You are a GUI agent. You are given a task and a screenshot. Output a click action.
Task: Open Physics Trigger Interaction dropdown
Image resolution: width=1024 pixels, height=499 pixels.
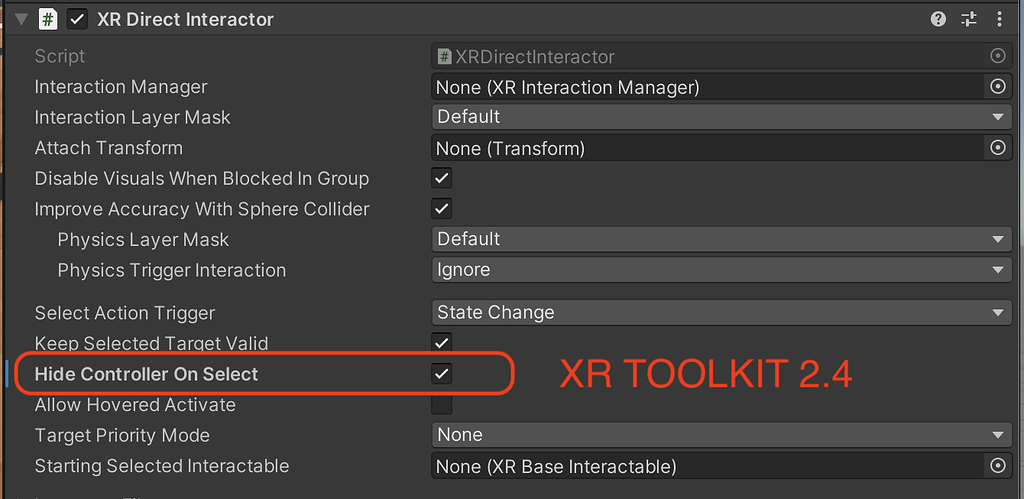721,270
